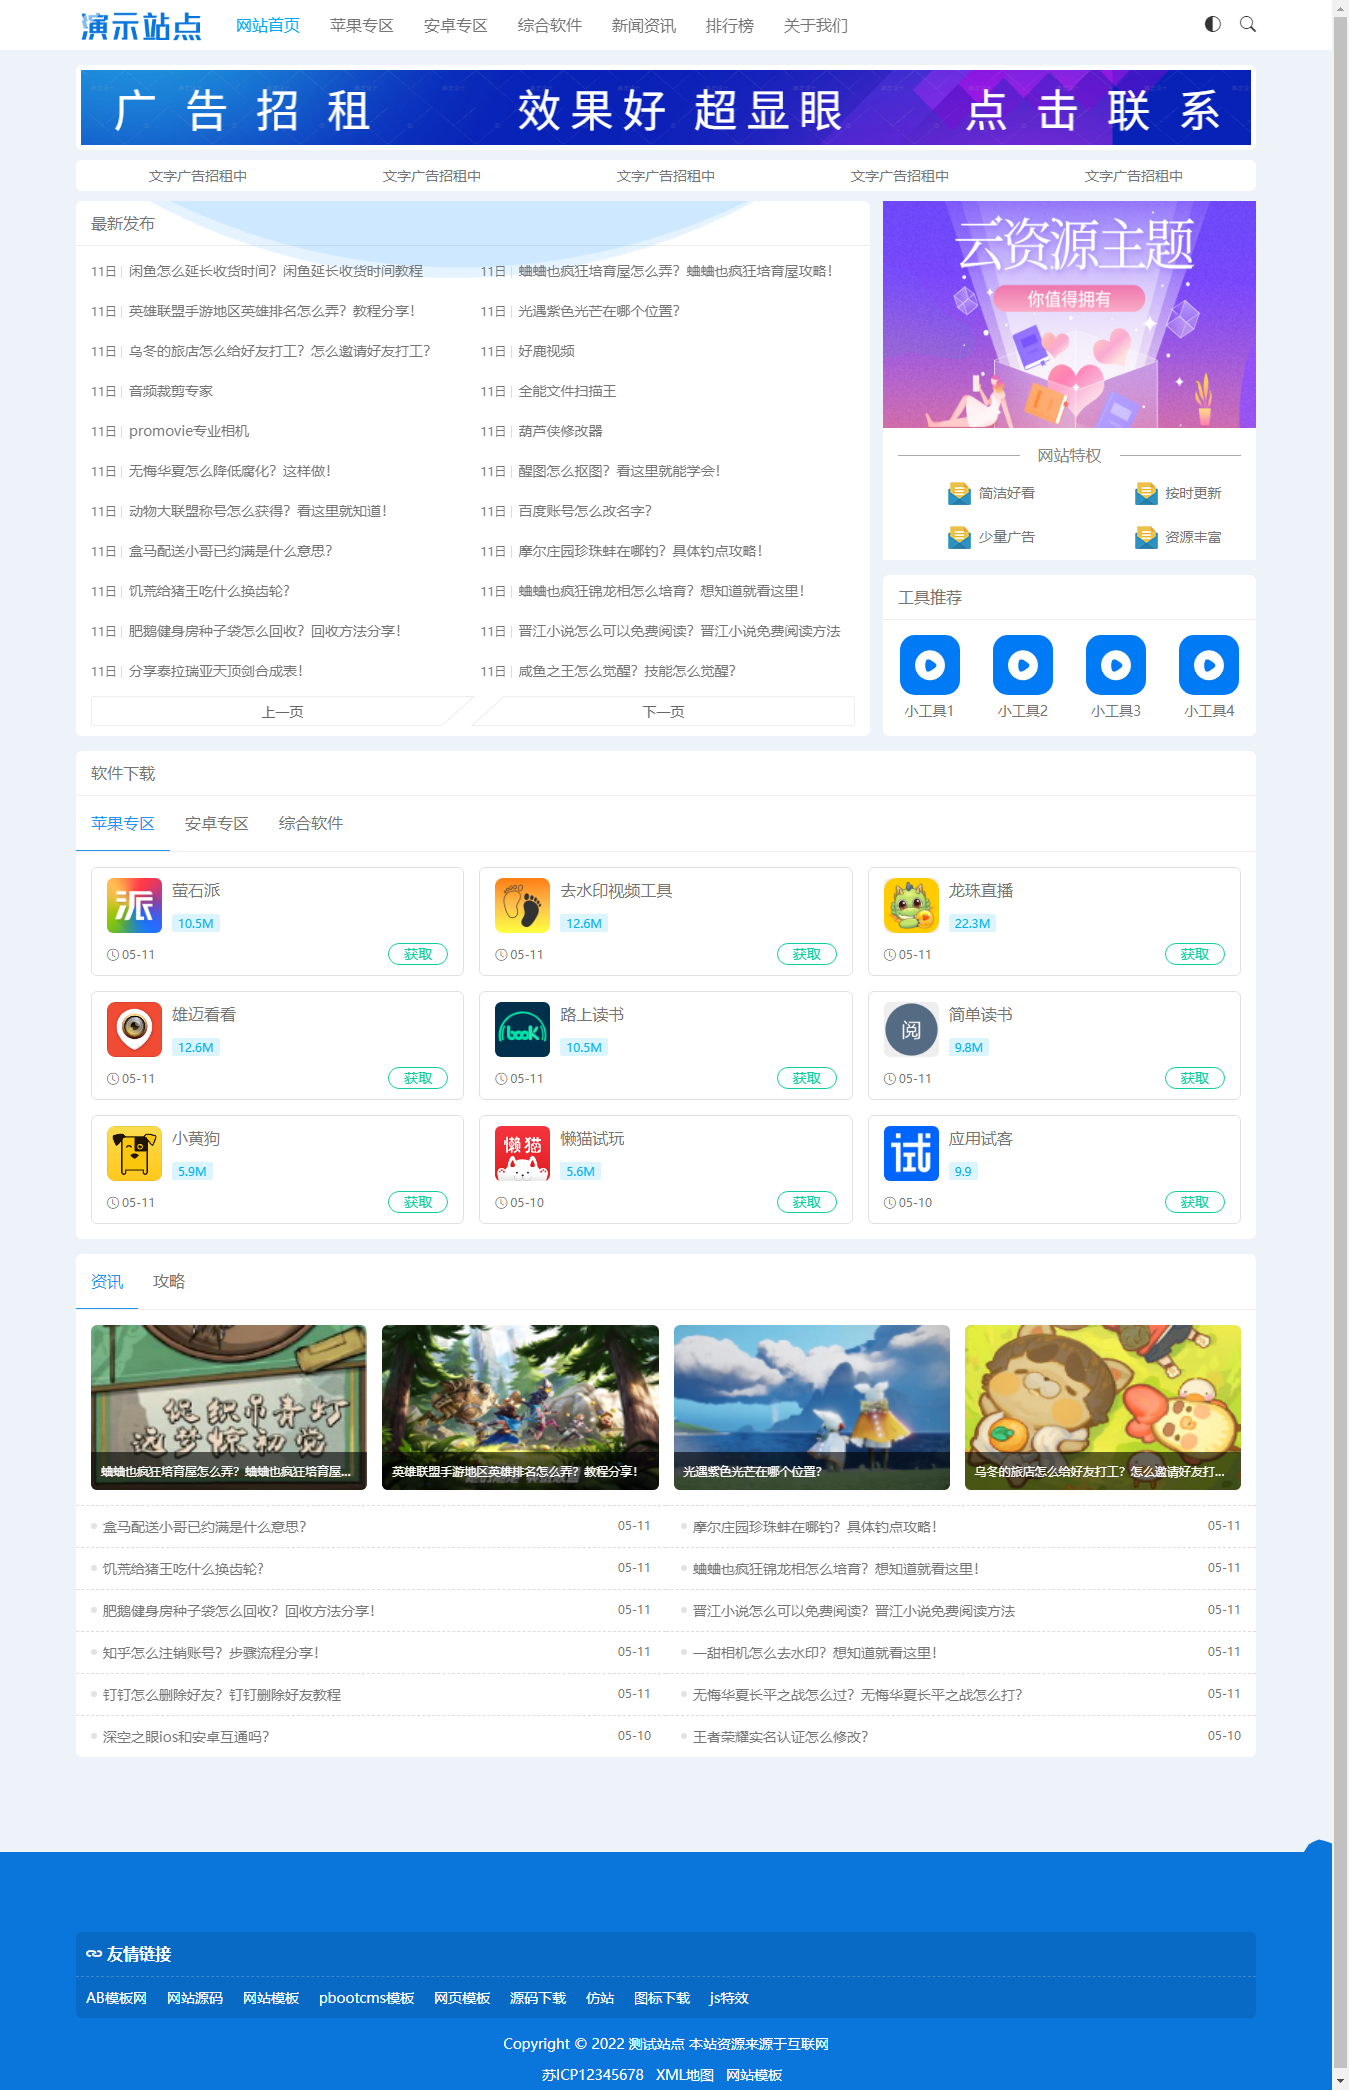Open the 光遇紫色光芒 news thumbnail
The image size is (1349, 2090).
[811, 1407]
